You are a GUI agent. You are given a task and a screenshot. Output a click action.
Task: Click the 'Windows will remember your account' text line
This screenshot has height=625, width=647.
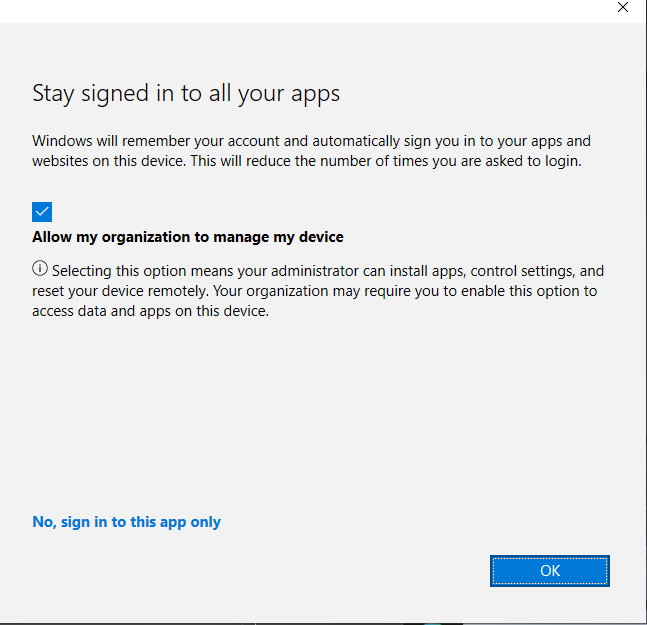[310, 141]
